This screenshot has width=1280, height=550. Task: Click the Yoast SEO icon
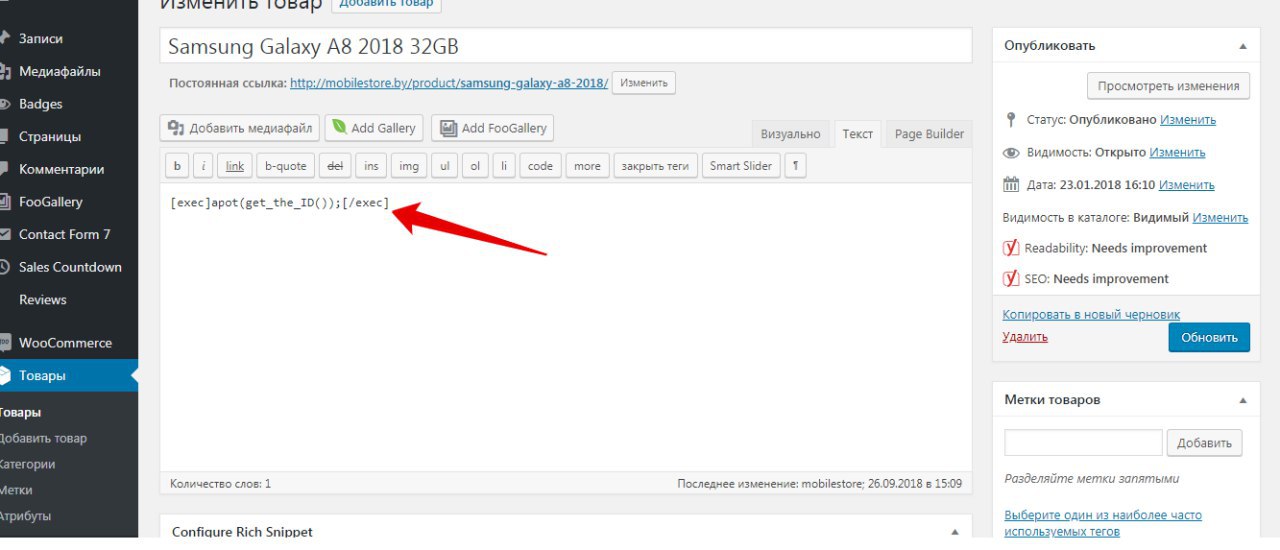point(1011,279)
